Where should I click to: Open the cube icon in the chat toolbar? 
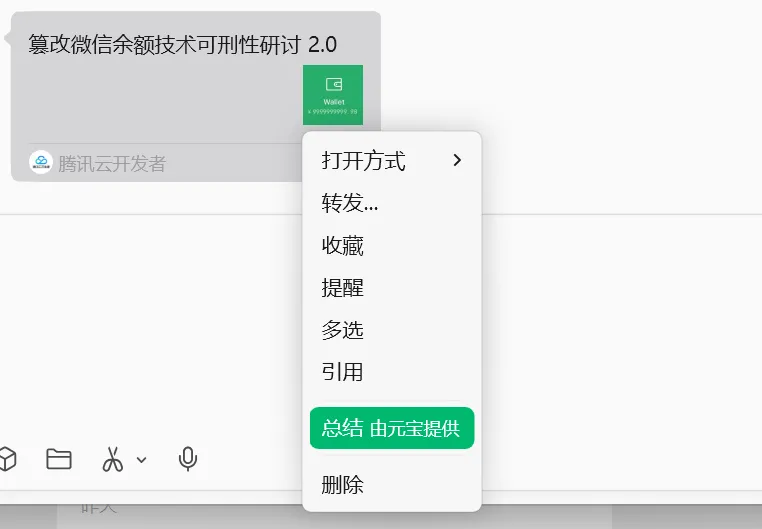(7, 459)
